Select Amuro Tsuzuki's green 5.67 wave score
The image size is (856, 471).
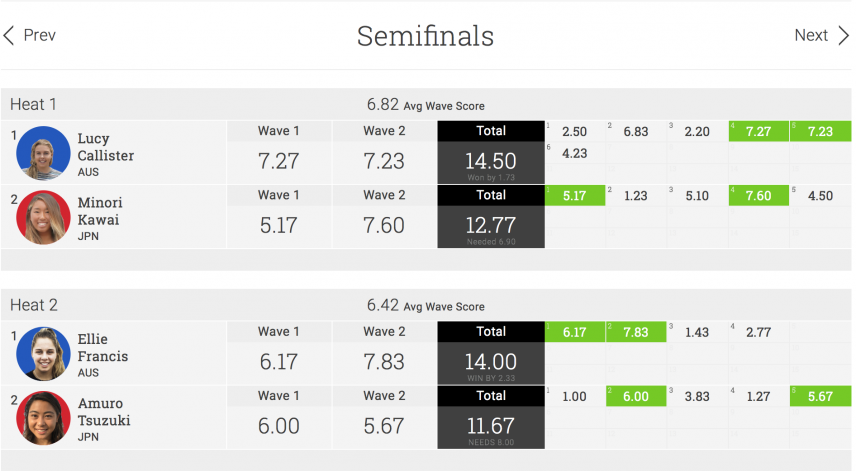coord(821,397)
